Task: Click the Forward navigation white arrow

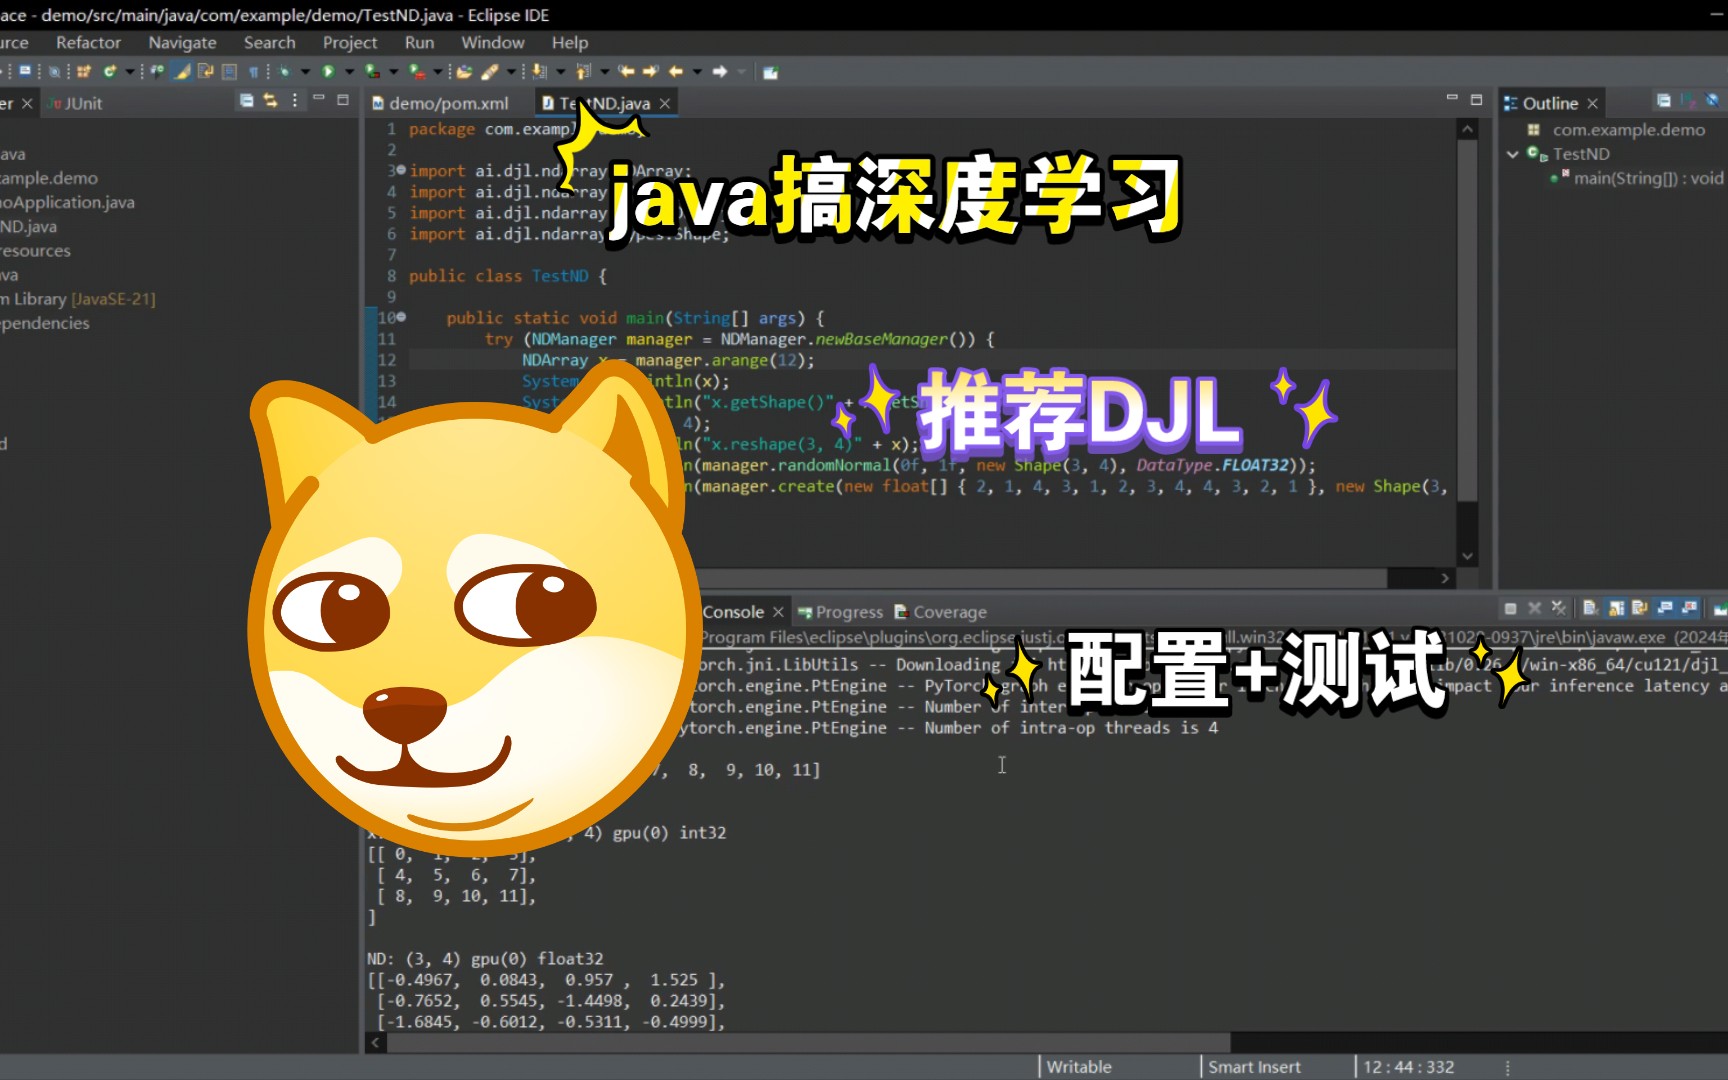Action: point(719,71)
